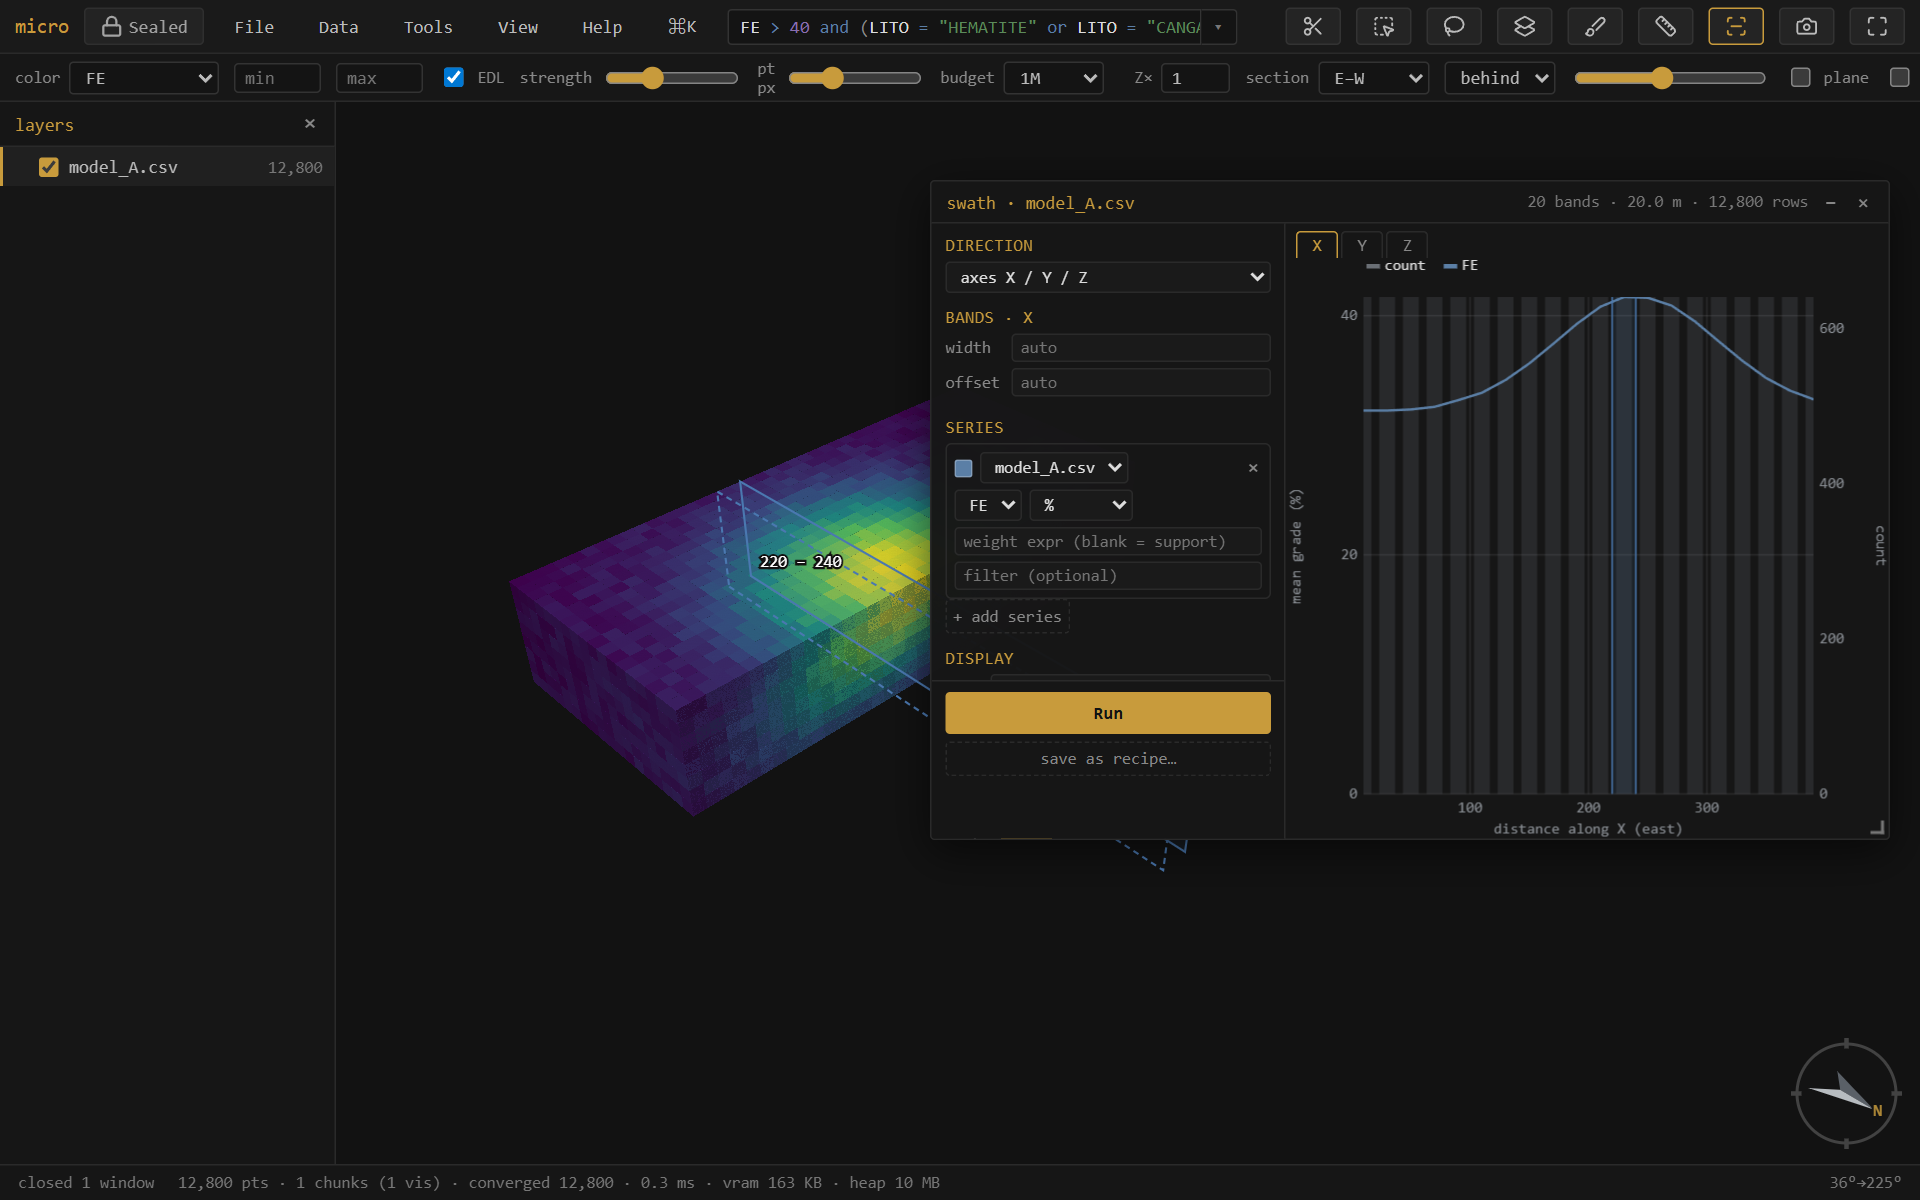1920x1200 pixels.
Task: Open the direction axes X / Y / Z dropdown
Action: click(1108, 277)
